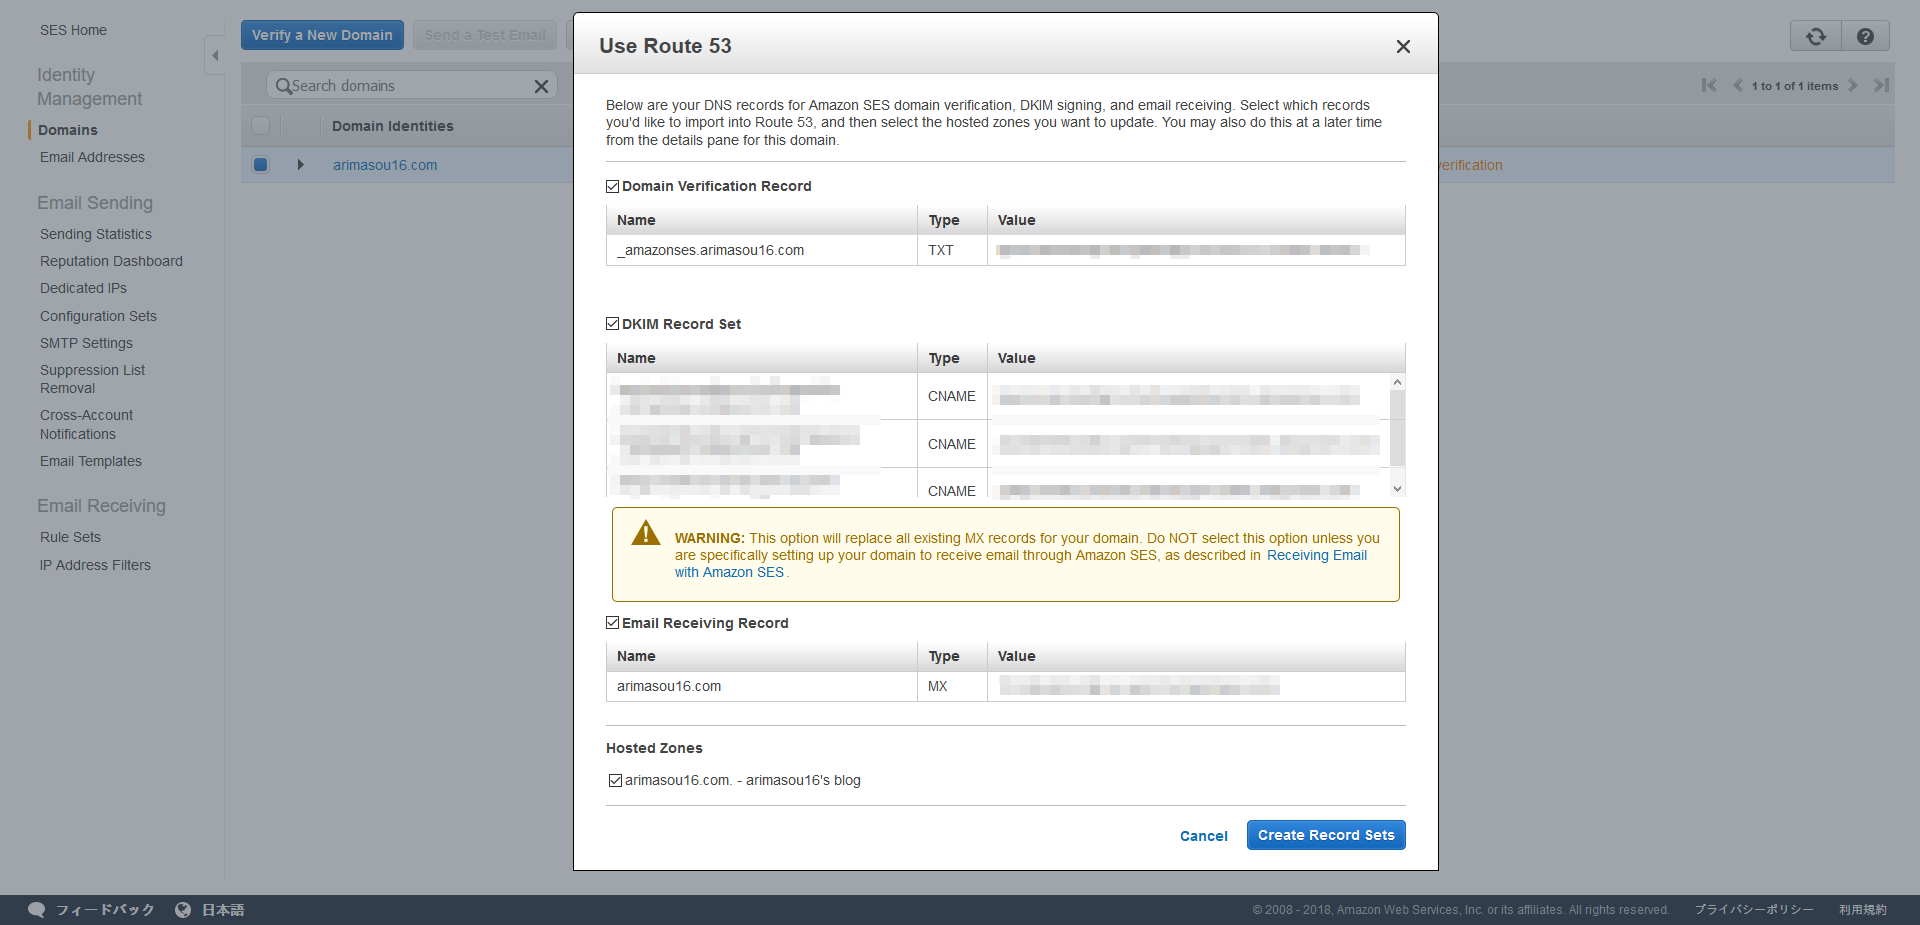1920x925 pixels.
Task: Click Create Record Sets button
Action: (x=1326, y=835)
